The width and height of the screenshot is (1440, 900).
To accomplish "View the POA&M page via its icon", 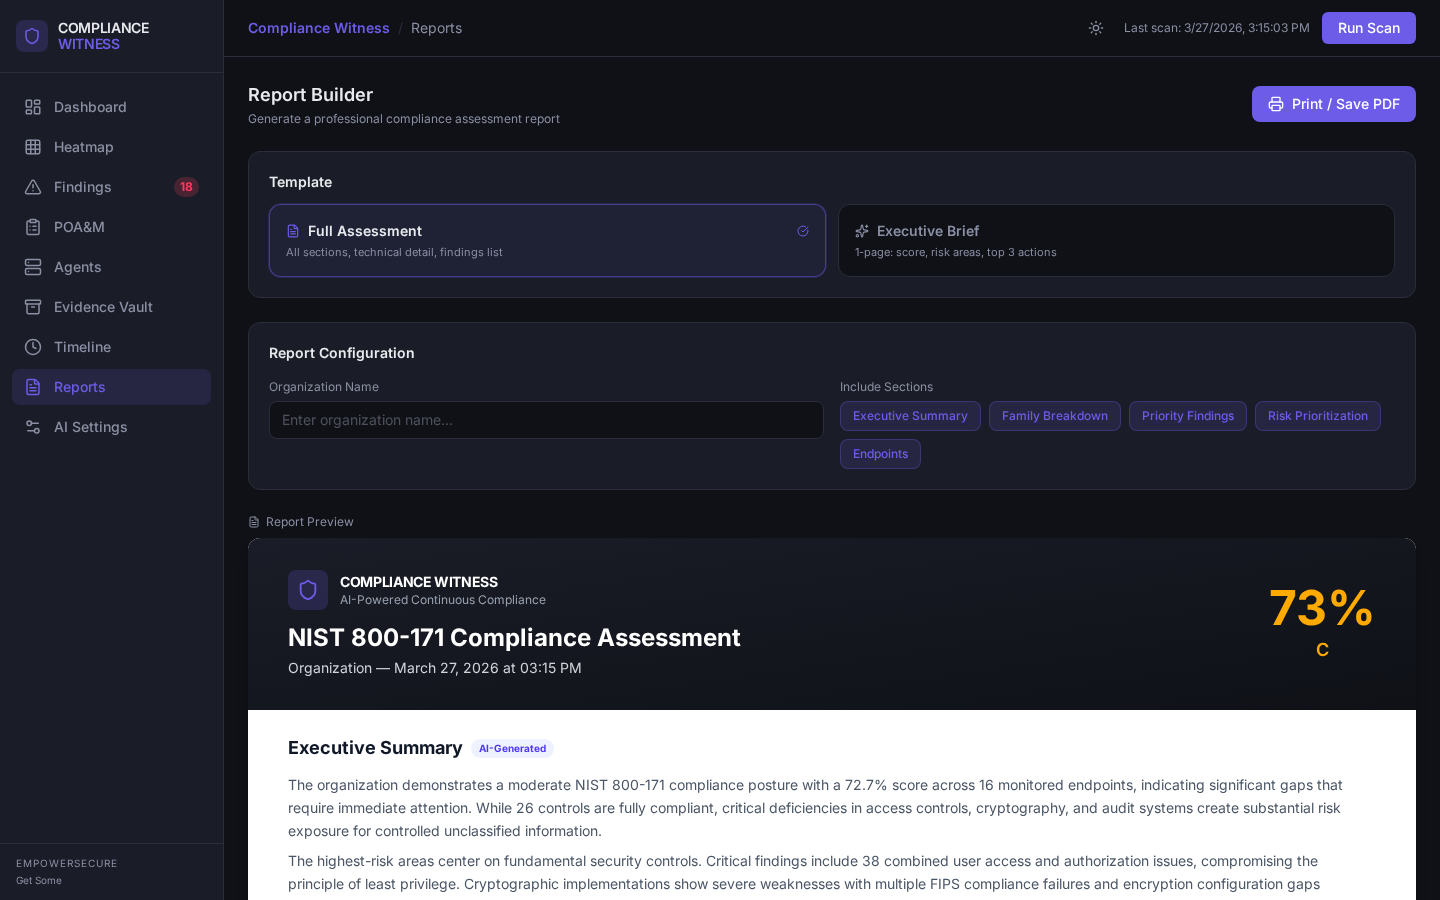I will (x=33, y=227).
